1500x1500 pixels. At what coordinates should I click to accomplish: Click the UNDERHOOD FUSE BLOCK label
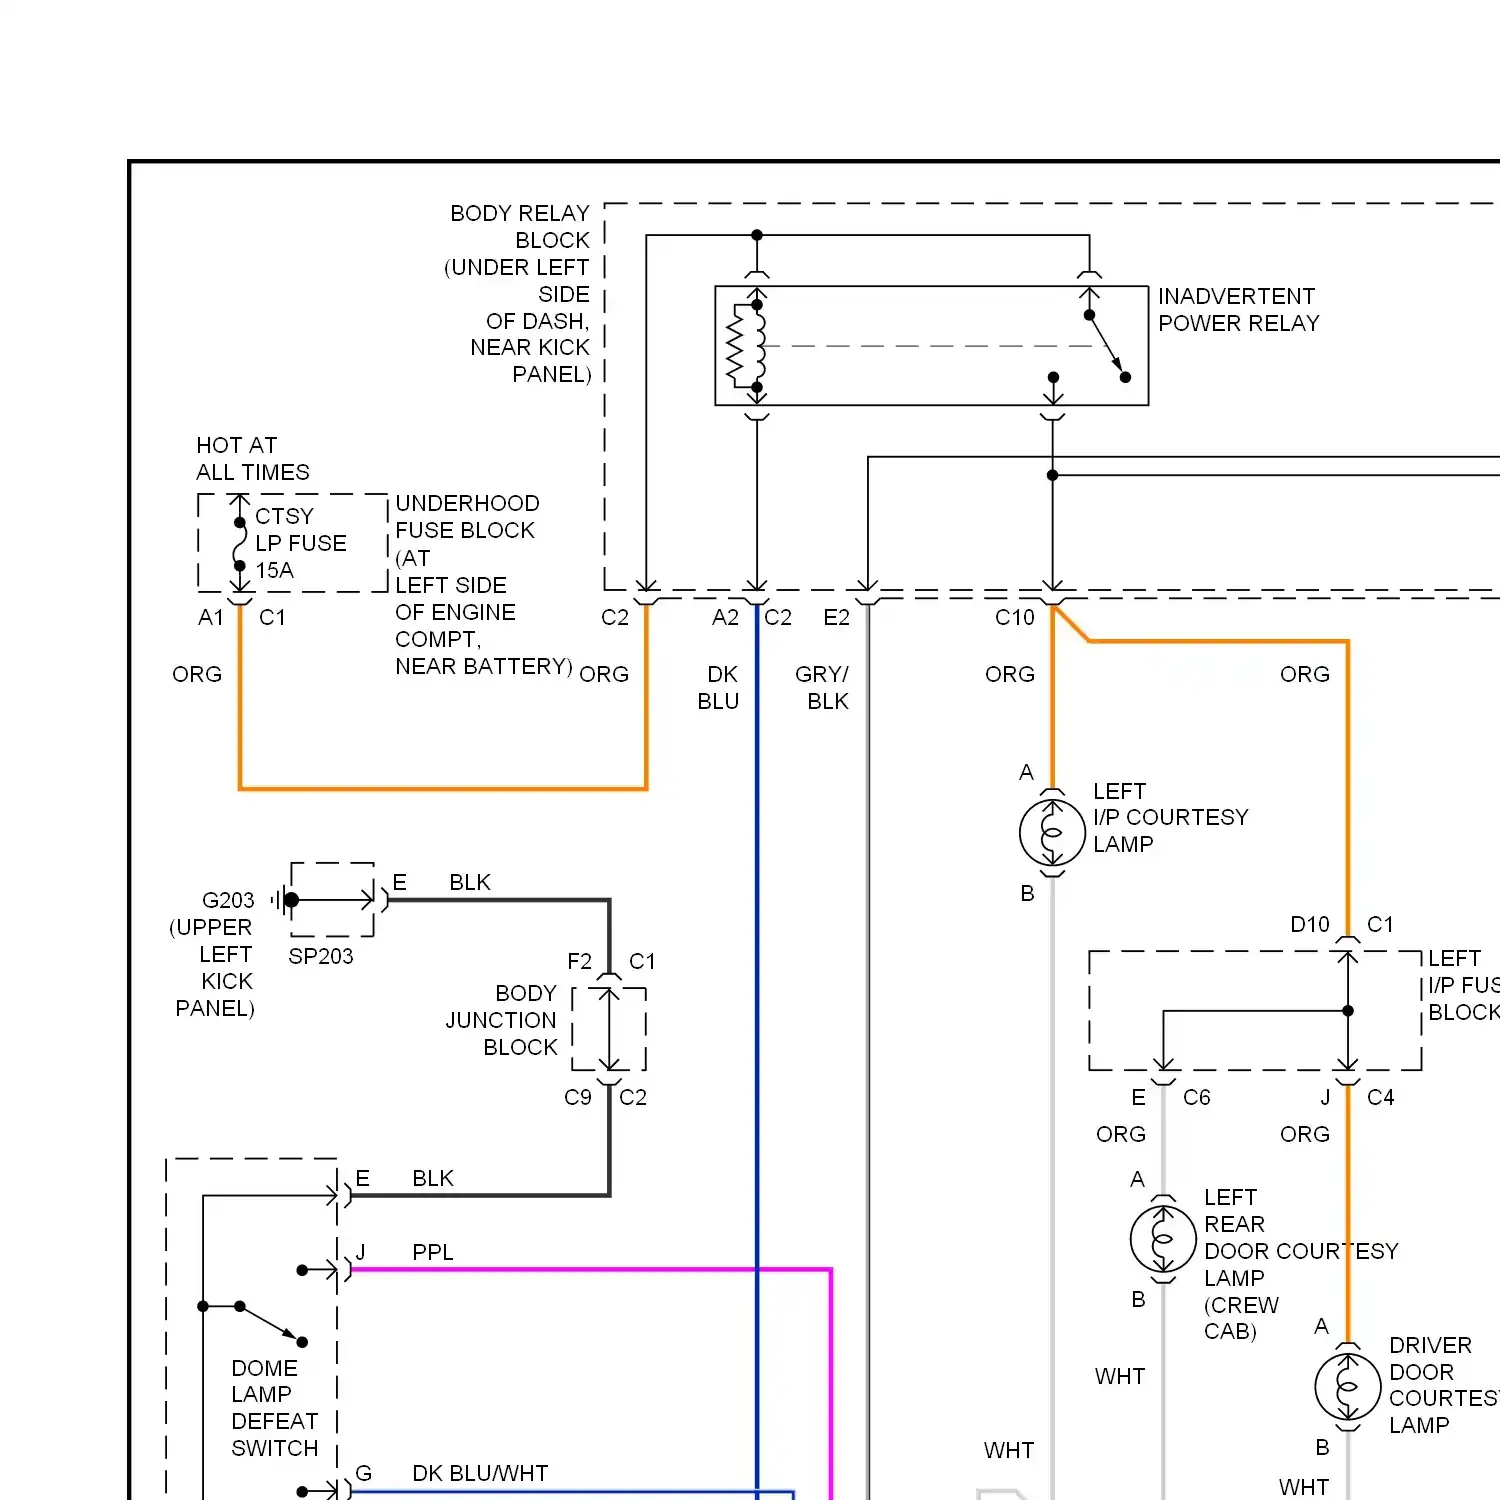(483, 585)
